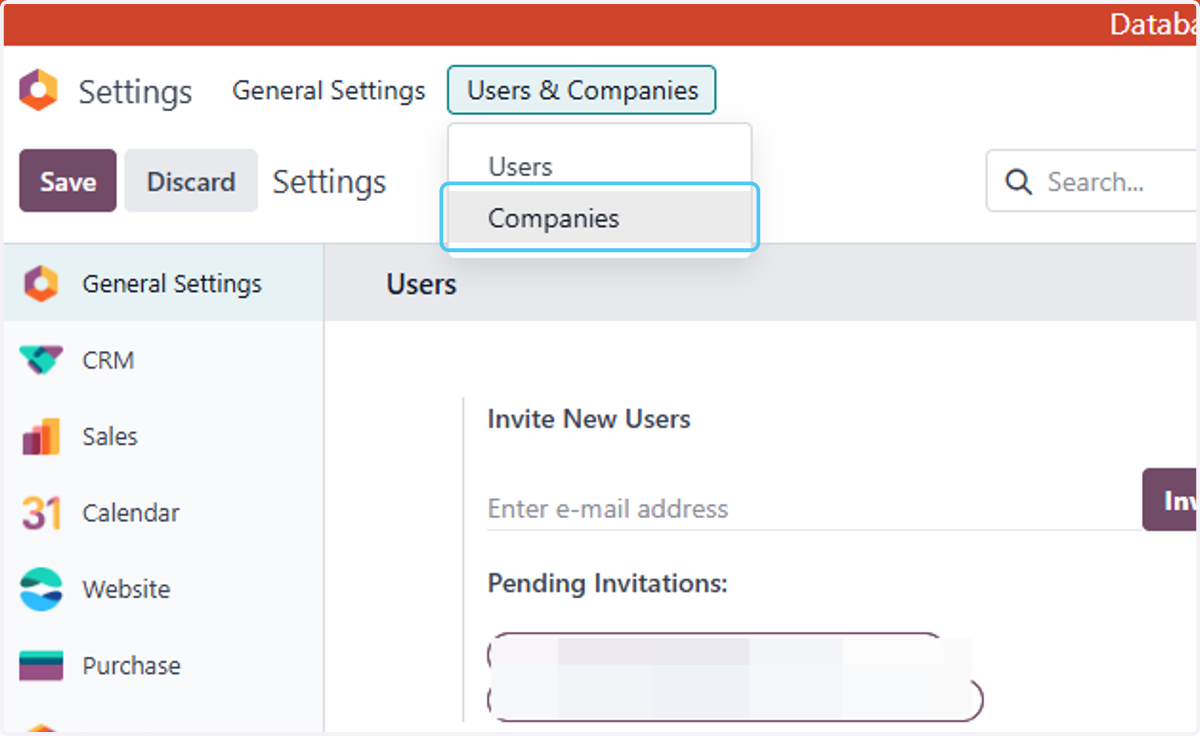The image size is (1200, 736).
Task: Select the Website sidebar label
Action: (x=126, y=589)
